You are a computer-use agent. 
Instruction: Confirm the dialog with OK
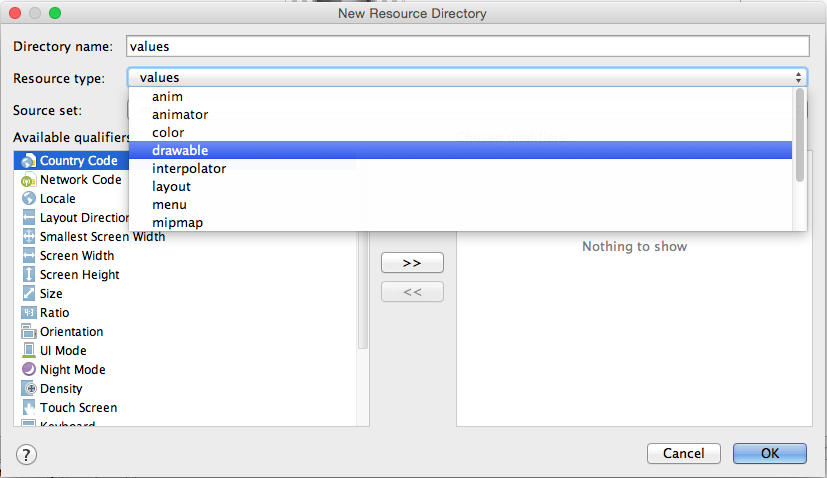point(770,453)
